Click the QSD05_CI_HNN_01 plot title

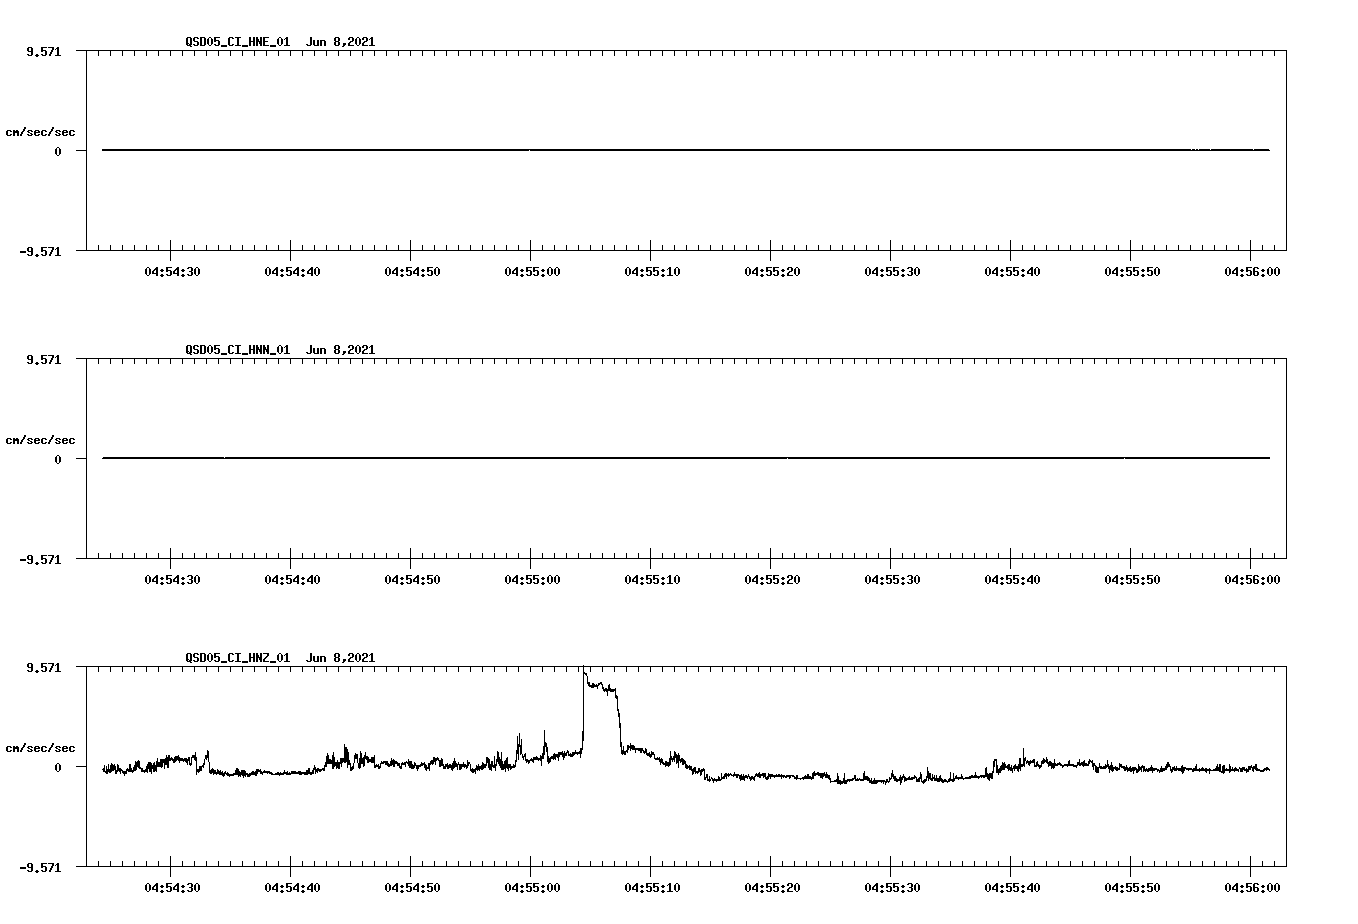tap(280, 350)
